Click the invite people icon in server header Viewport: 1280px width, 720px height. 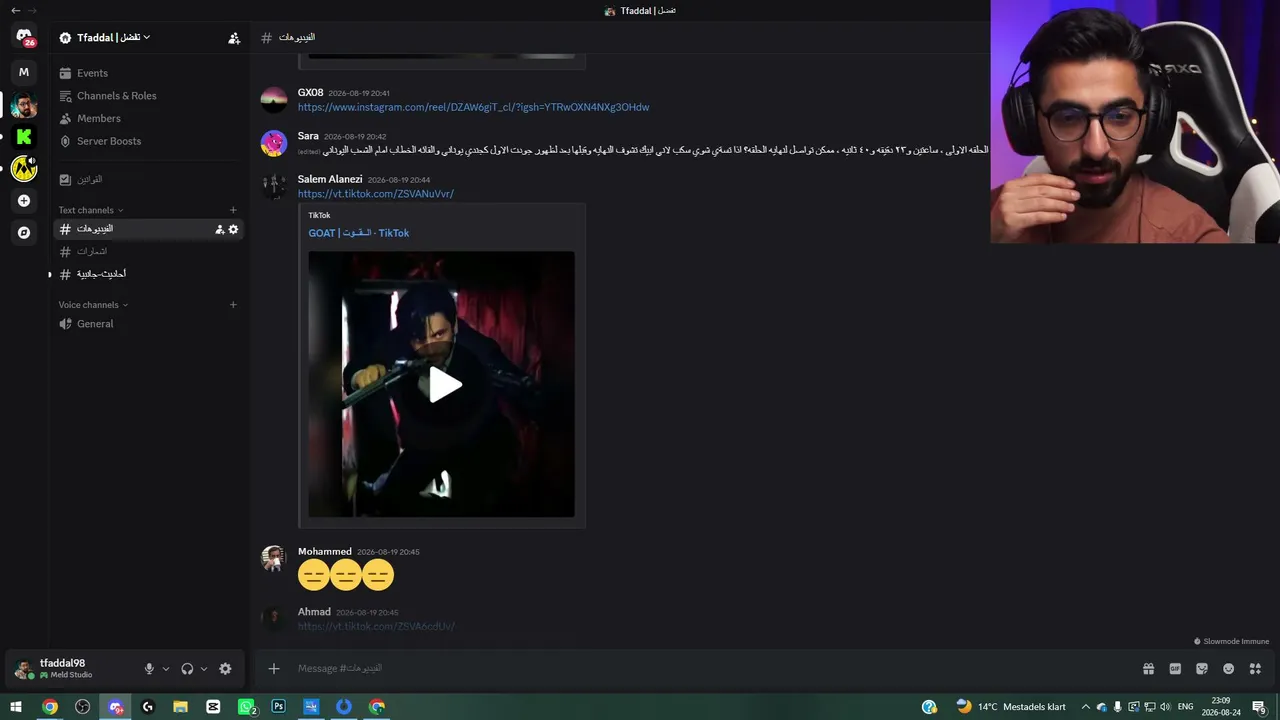point(234,38)
